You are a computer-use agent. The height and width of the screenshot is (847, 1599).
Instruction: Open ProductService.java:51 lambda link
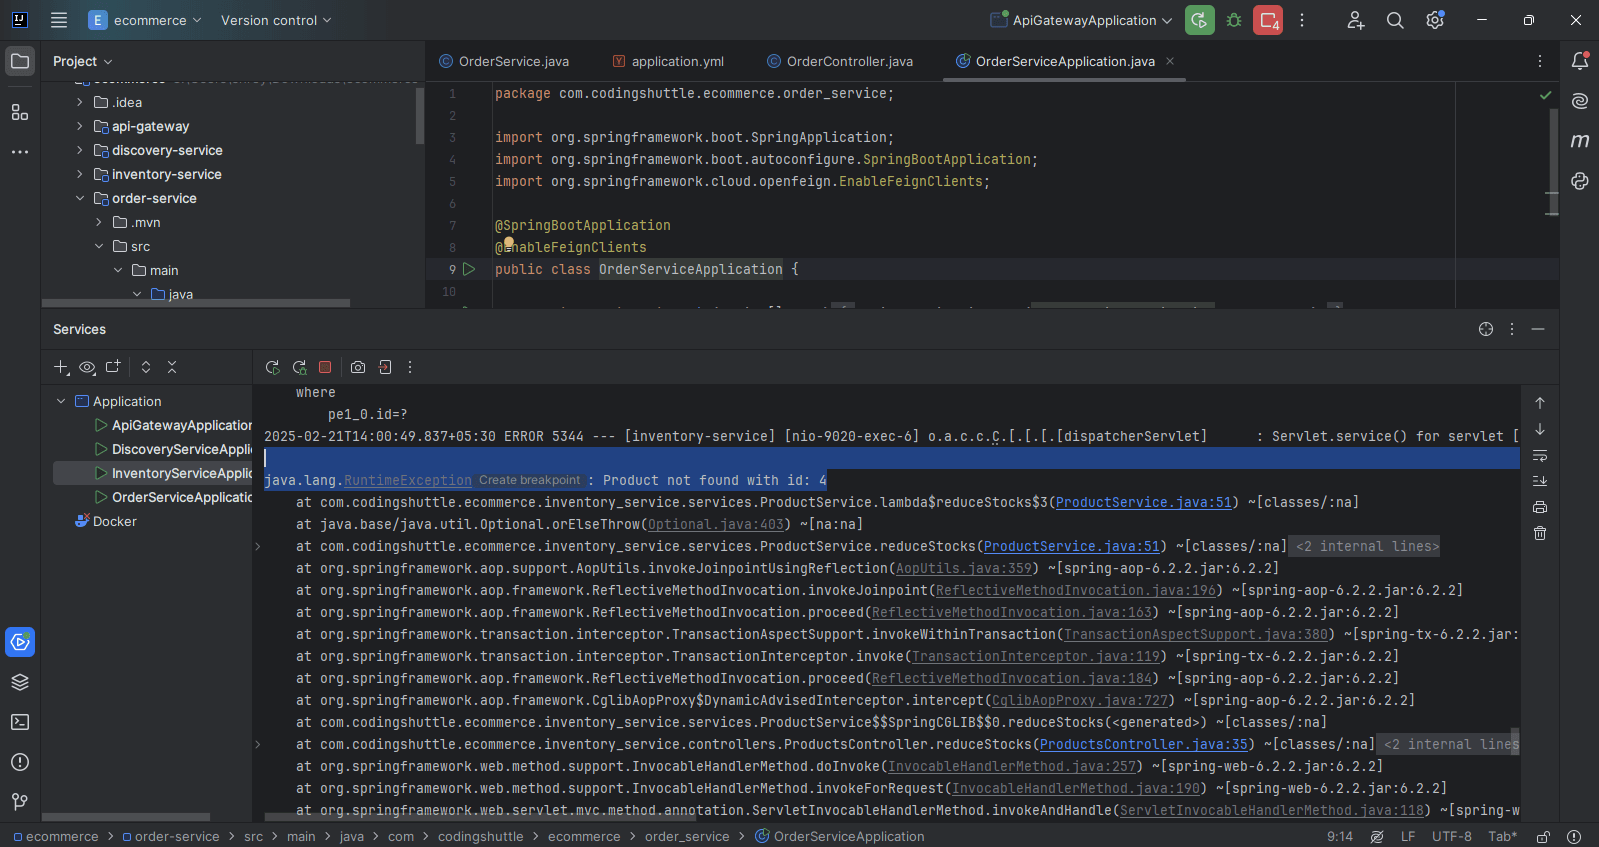pos(1144,502)
